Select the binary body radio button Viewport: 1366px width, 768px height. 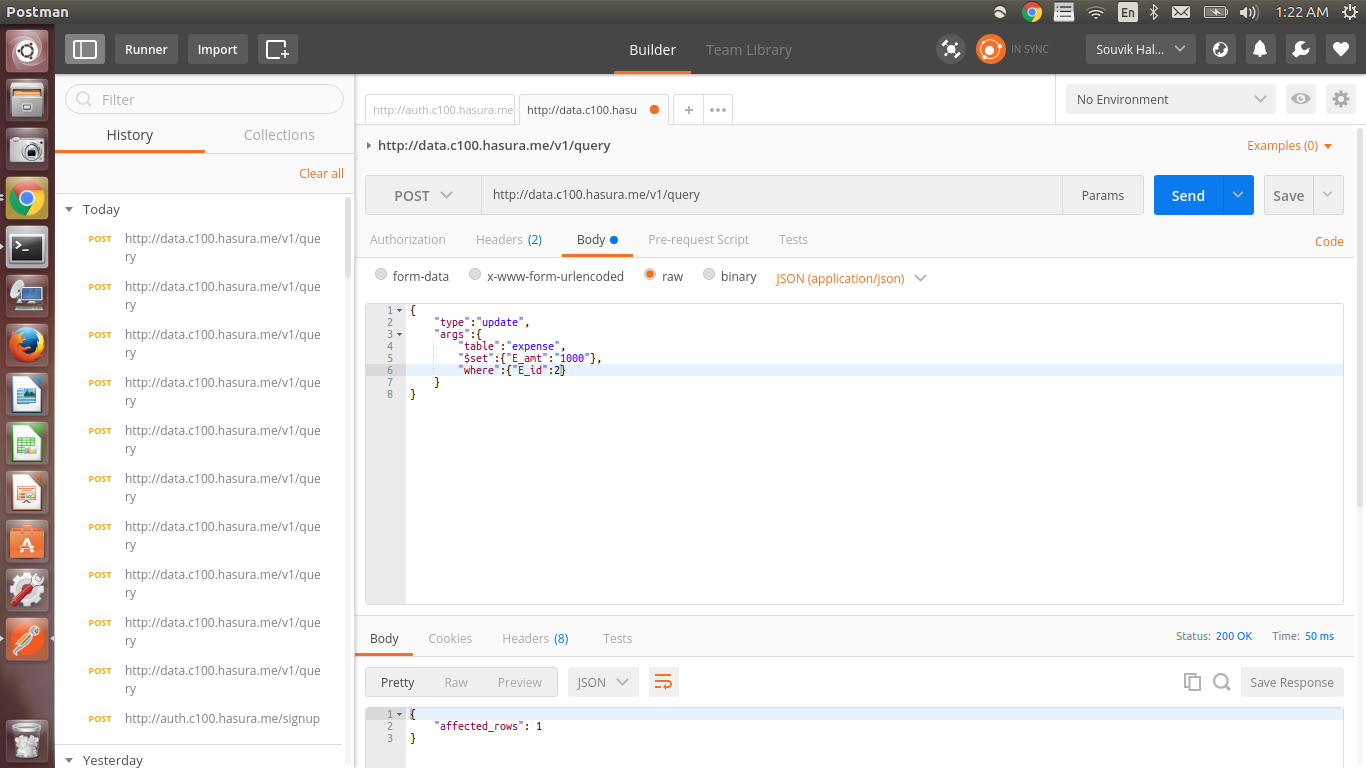[x=709, y=275]
